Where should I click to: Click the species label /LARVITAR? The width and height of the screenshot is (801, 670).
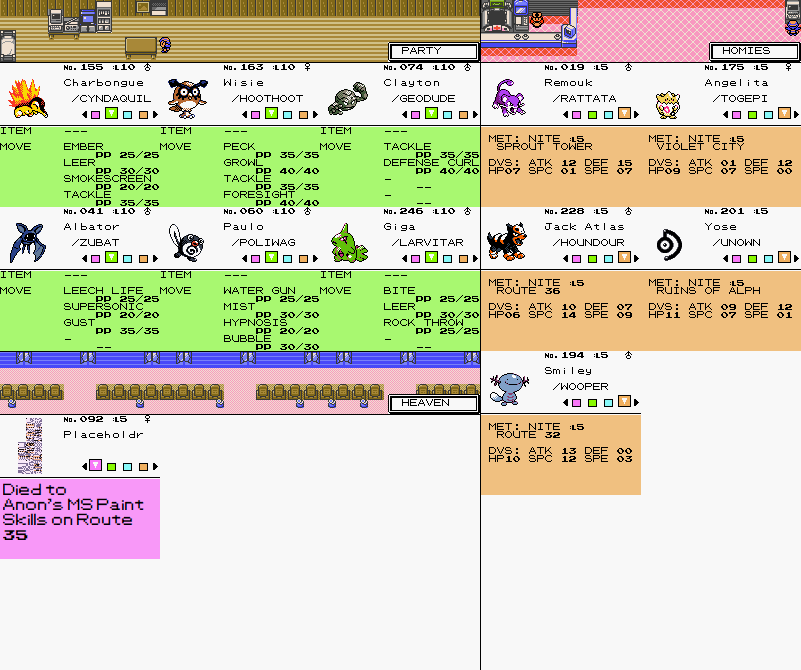tap(428, 243)
